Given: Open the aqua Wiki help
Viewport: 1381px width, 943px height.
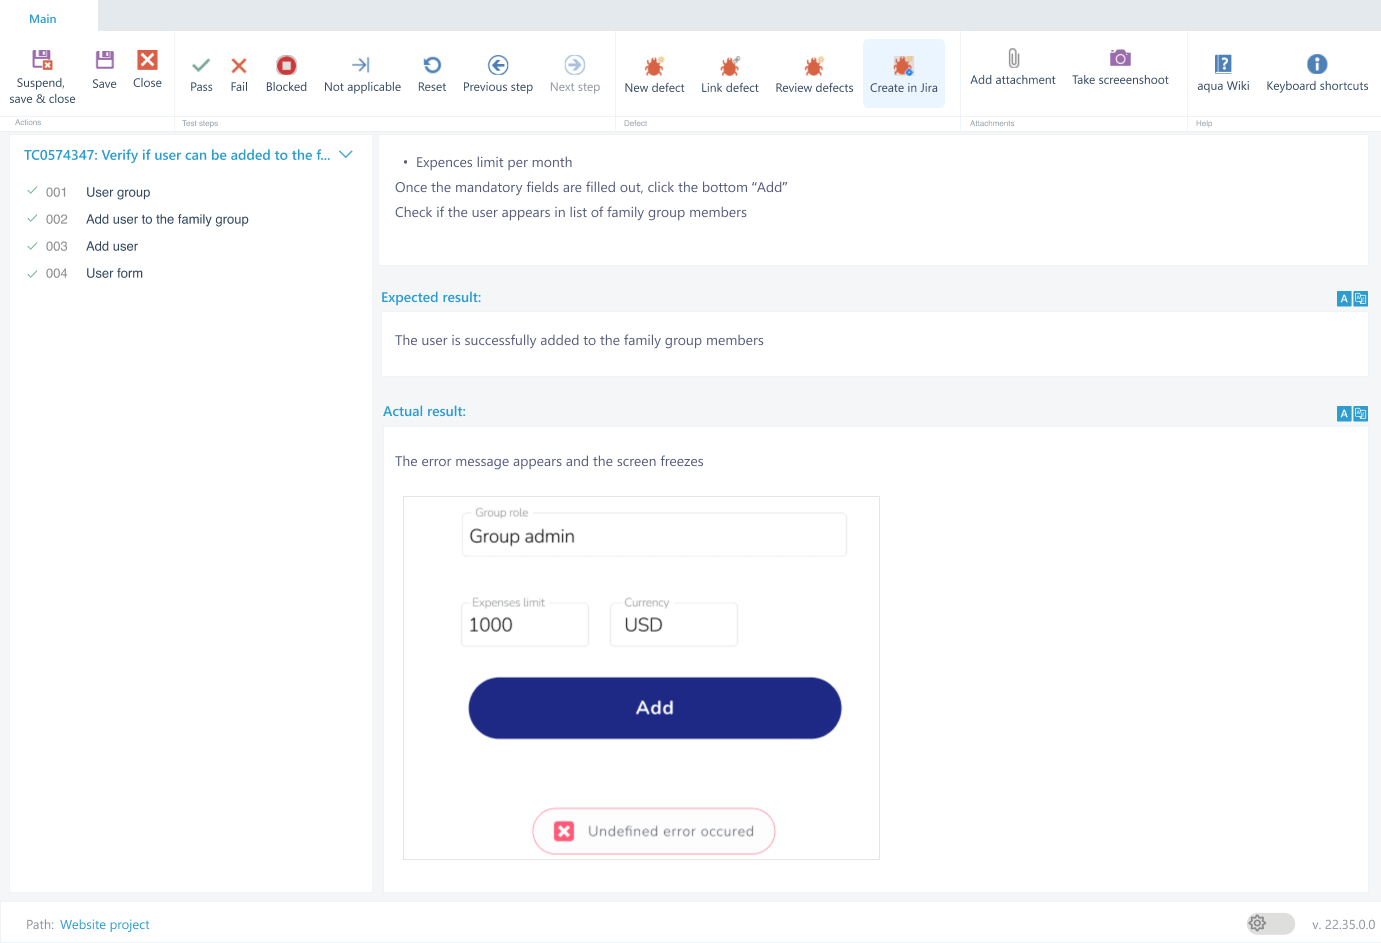Looking at the screenshot, I should [1223, 72].
